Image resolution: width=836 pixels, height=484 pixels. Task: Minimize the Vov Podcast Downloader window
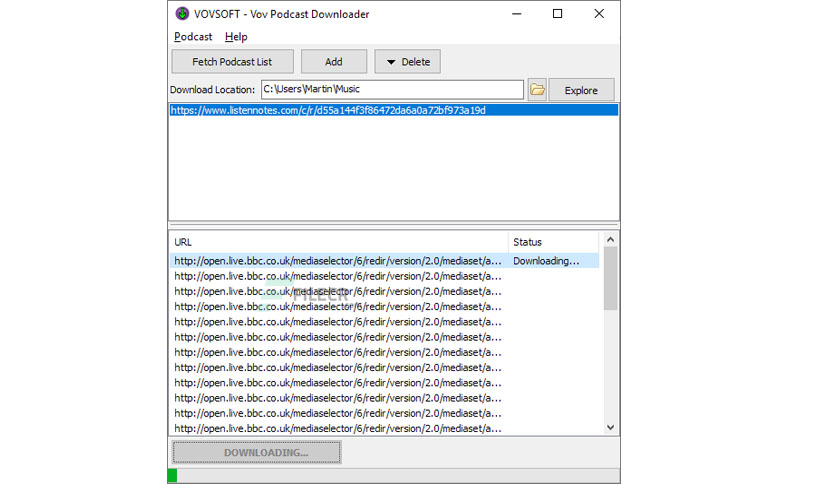(516, 14)
